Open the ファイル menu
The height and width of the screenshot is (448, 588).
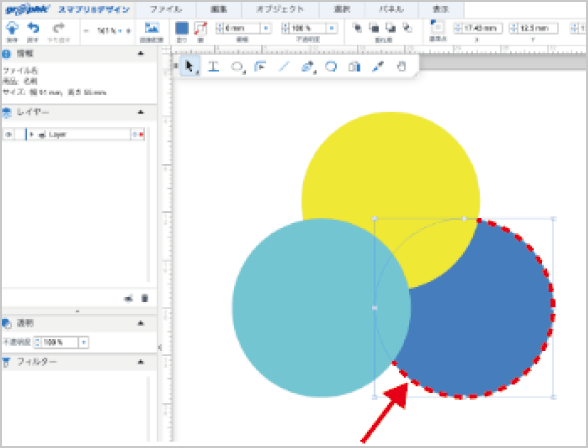click(x=166, y=9)
